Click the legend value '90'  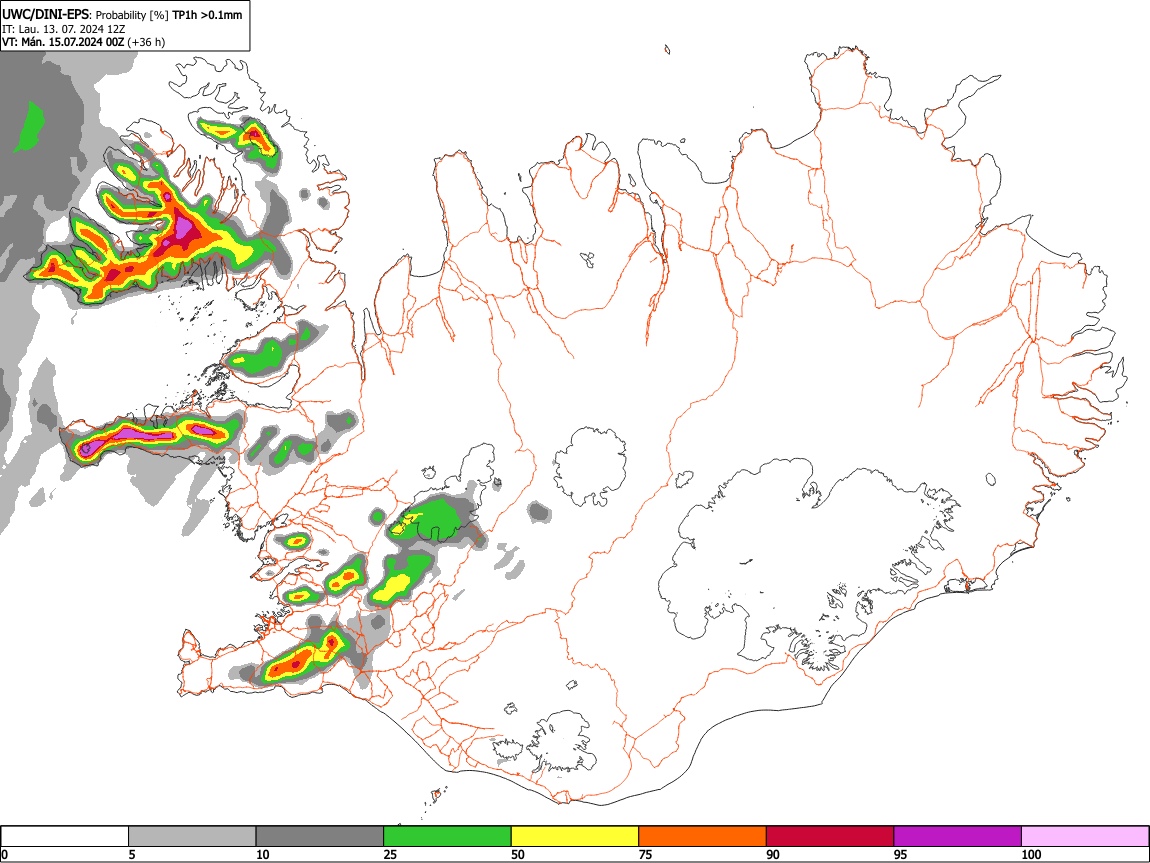click(773, 854)
